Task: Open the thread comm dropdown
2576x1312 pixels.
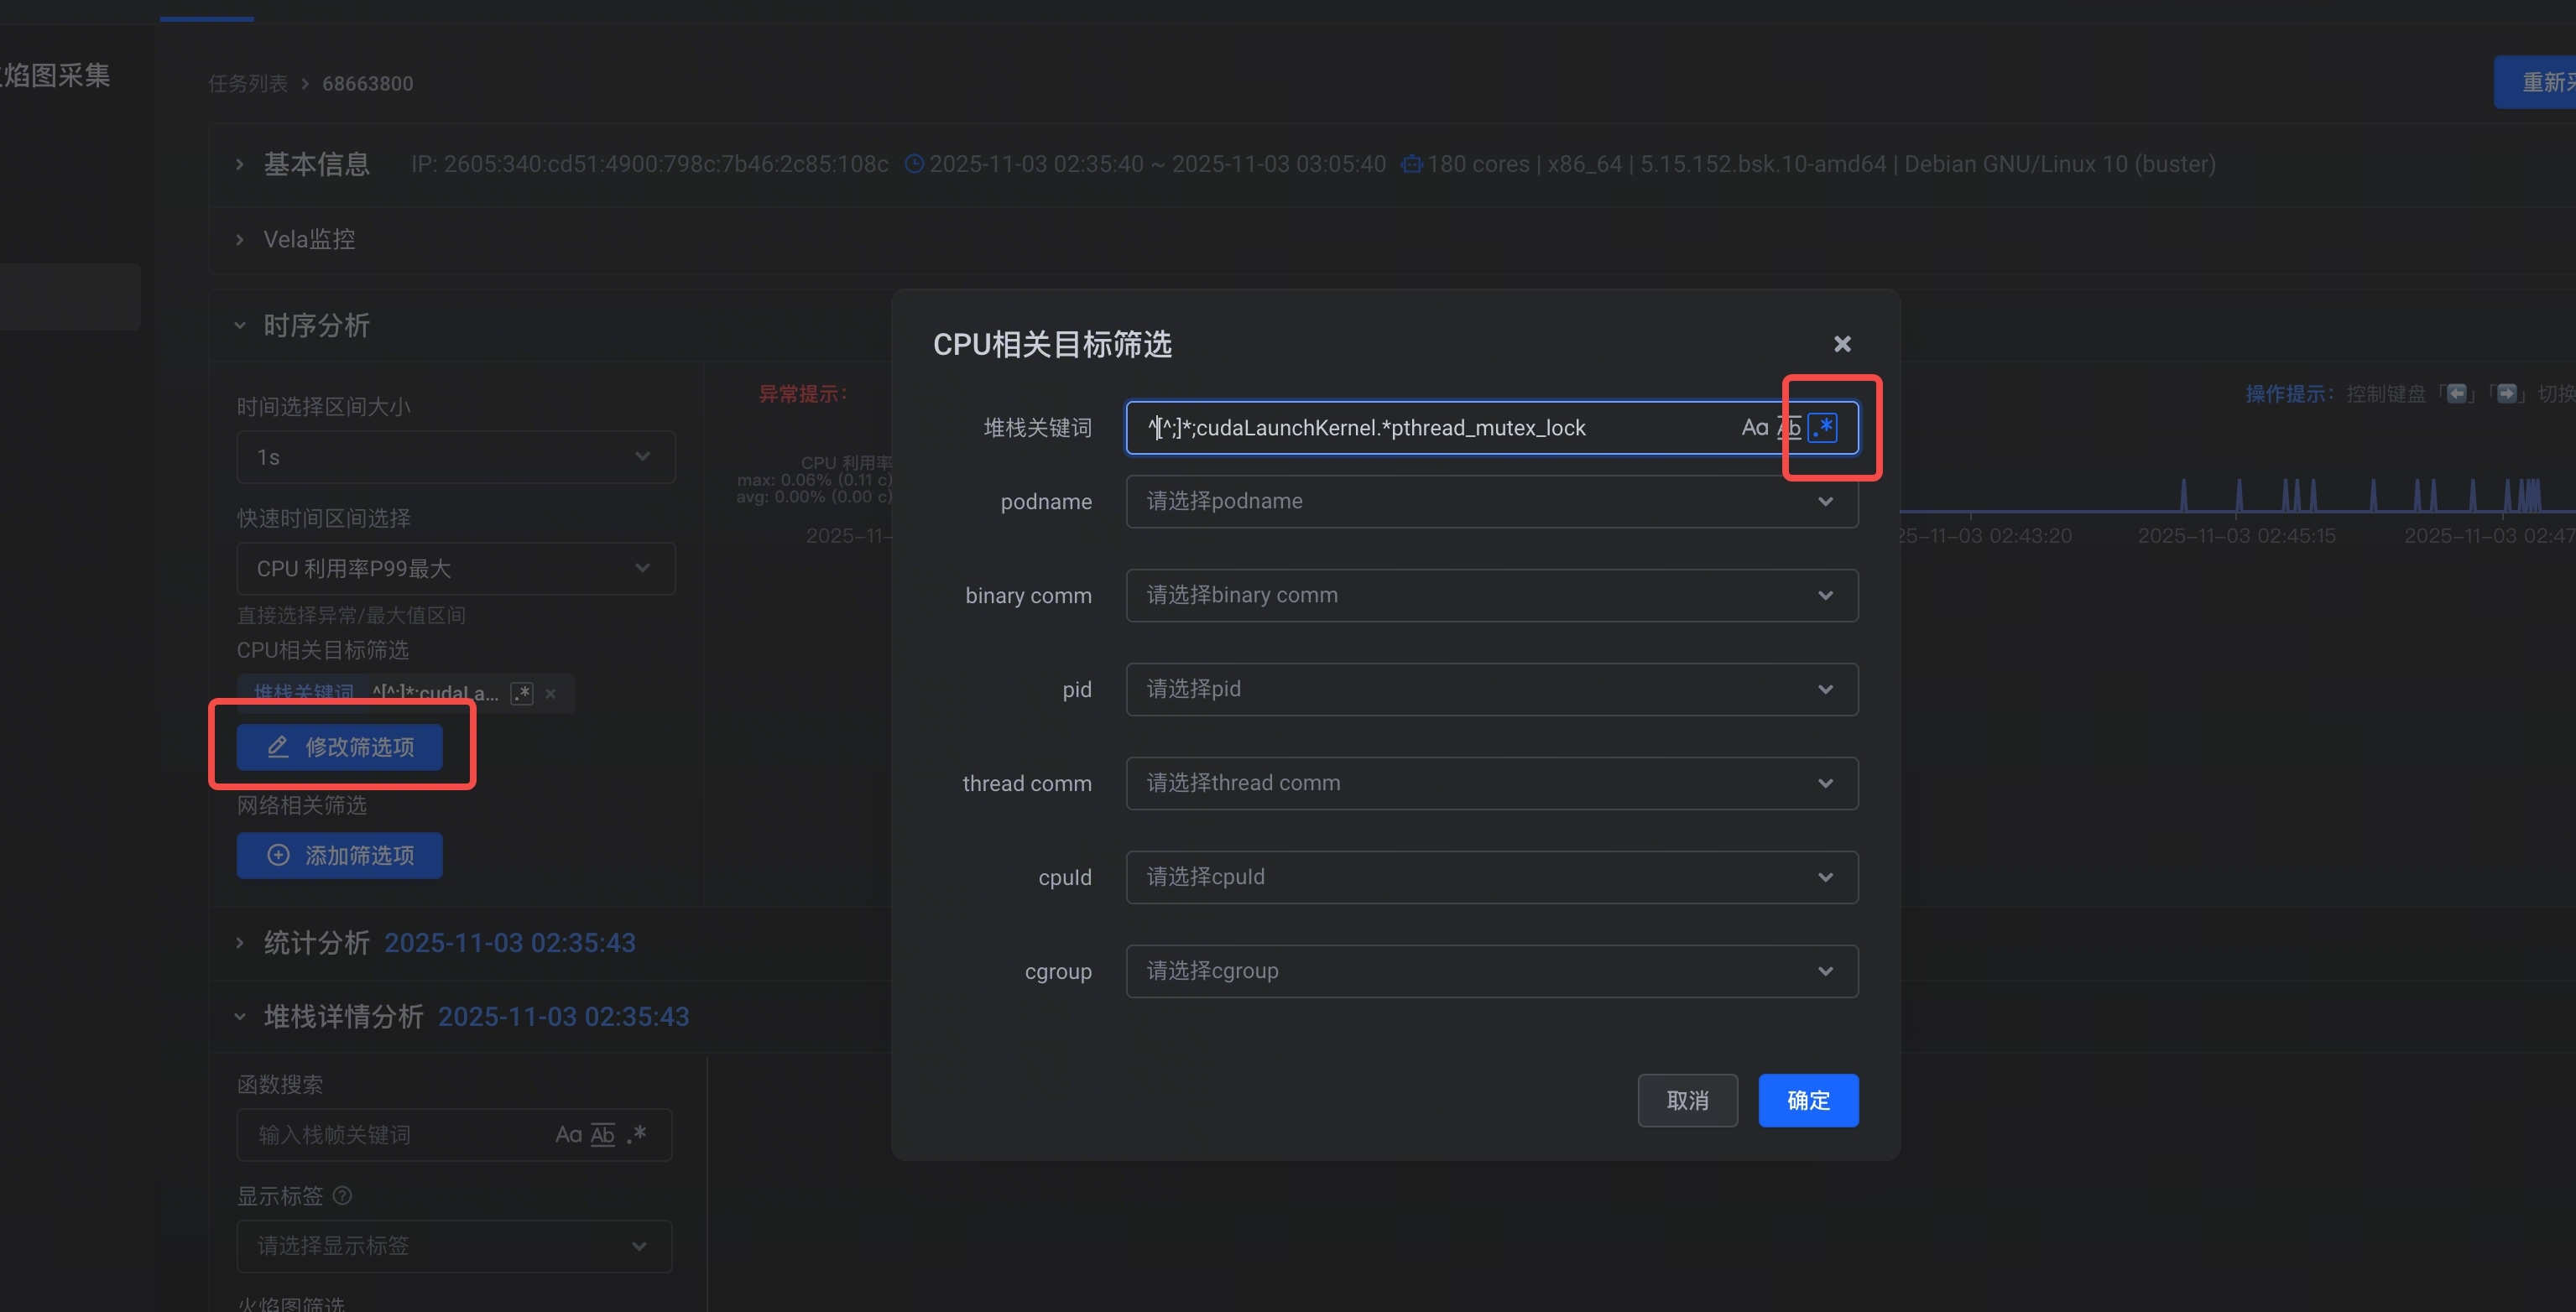Action: (1491, 783)
